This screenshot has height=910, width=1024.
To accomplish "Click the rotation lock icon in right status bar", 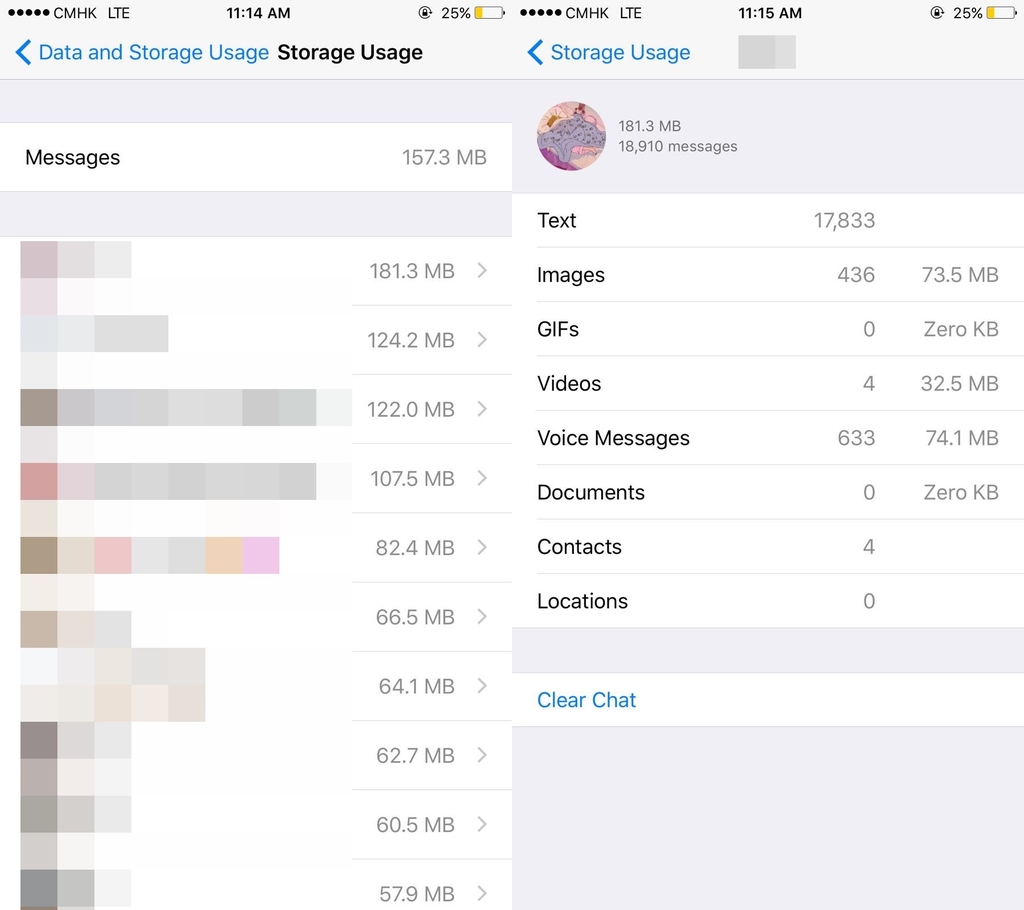I will tap(937, 12).
